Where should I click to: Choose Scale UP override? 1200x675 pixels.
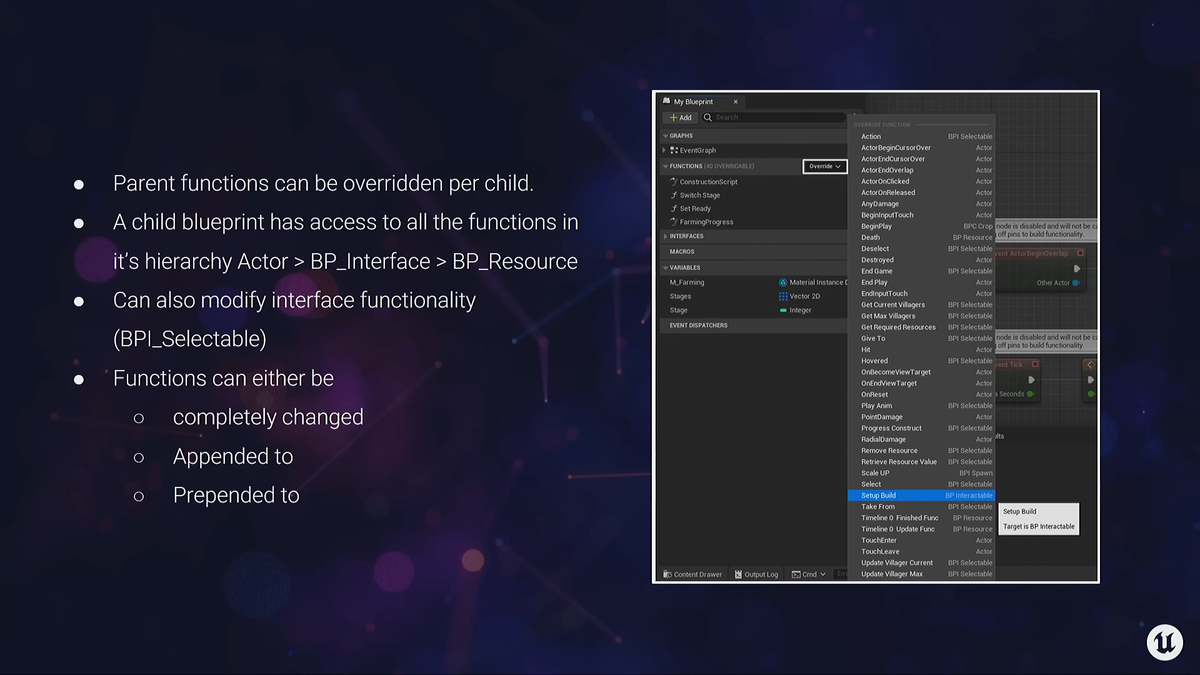click(x=921, y=473)
